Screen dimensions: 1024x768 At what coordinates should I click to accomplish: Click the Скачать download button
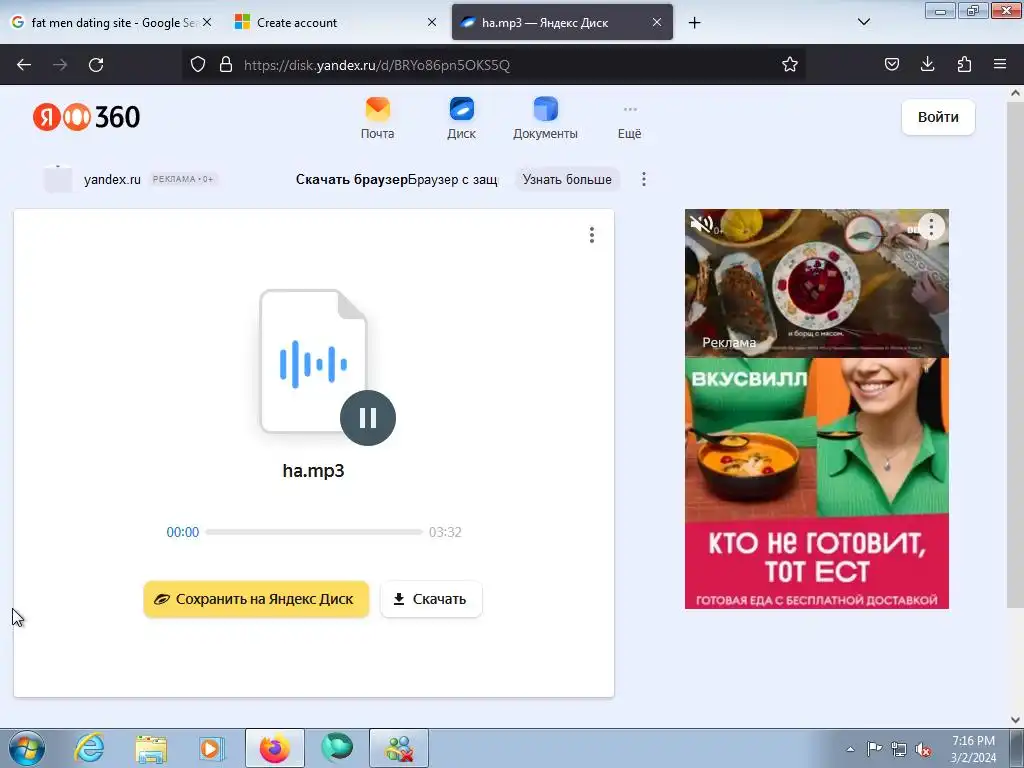point(431,599)
